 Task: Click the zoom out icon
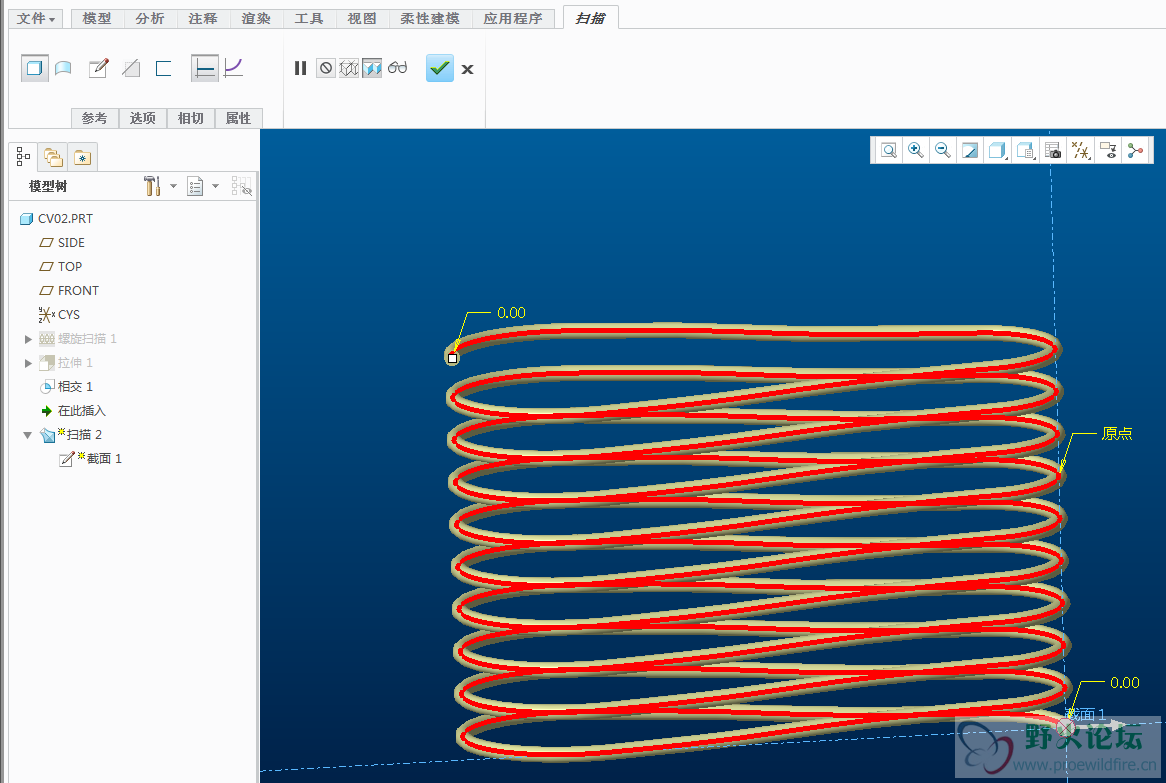coord(942,150)
